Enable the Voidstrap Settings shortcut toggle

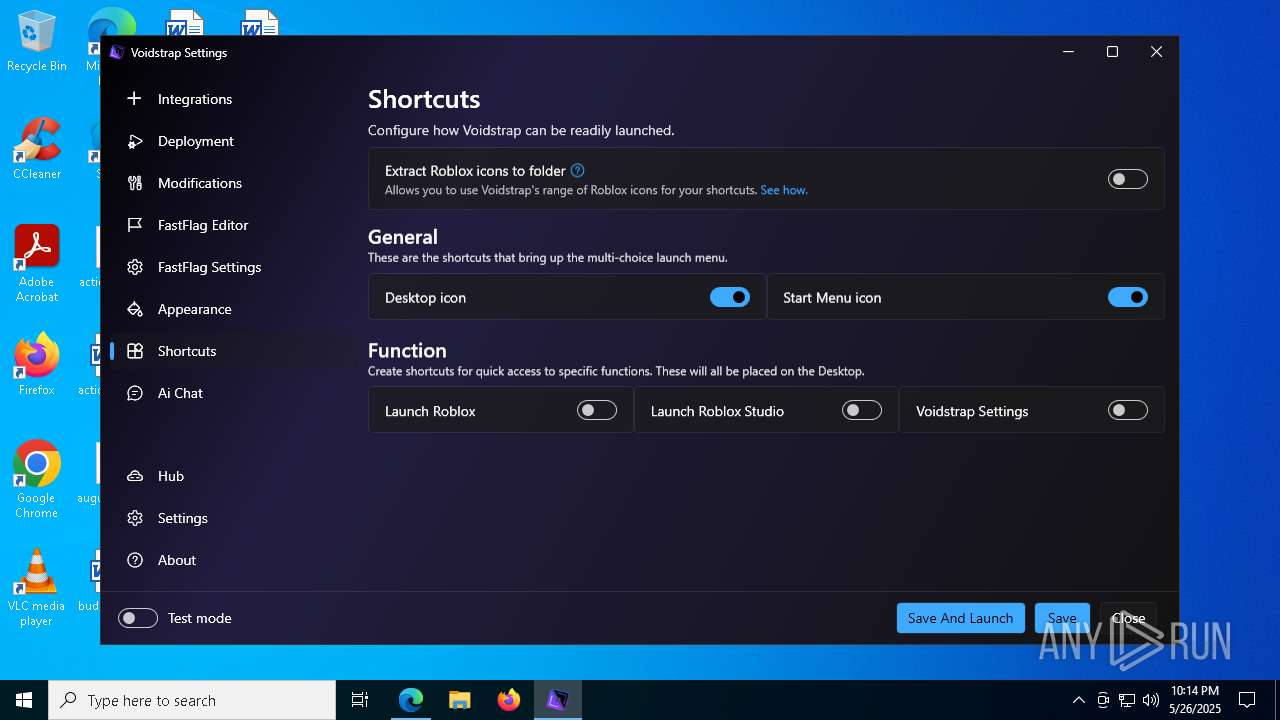click(x=1128, y=410)
